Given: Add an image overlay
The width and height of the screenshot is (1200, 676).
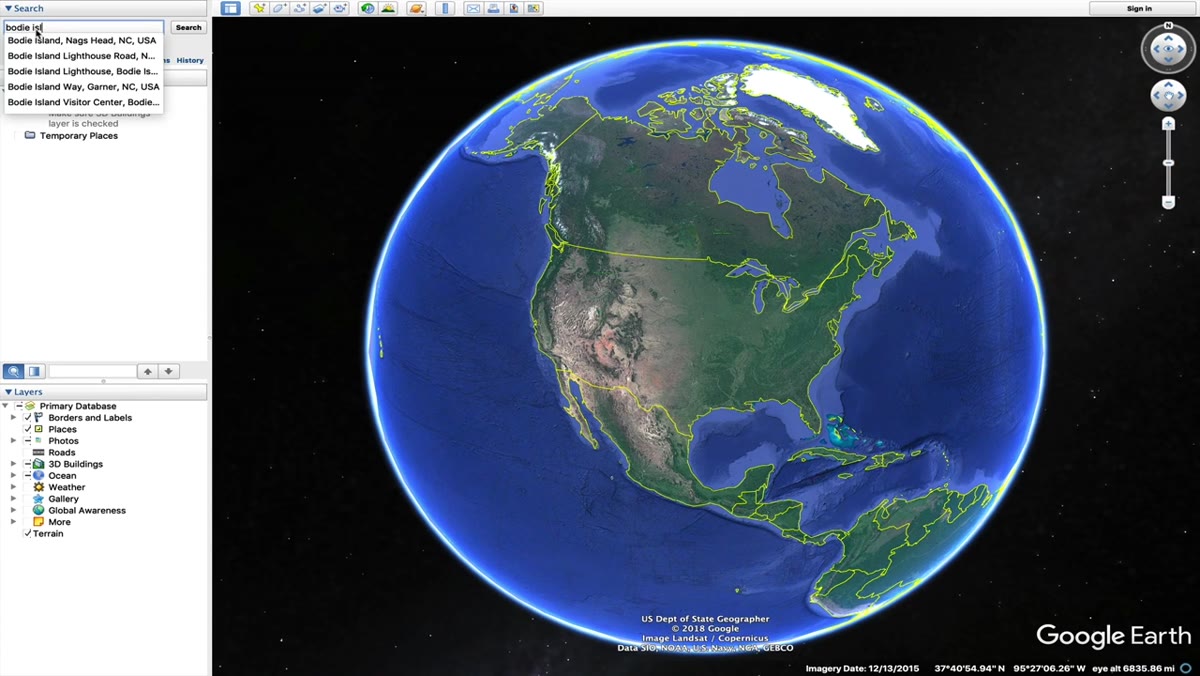Looking at the screenshot, I should pyautogui.click(x=319, y=8).
